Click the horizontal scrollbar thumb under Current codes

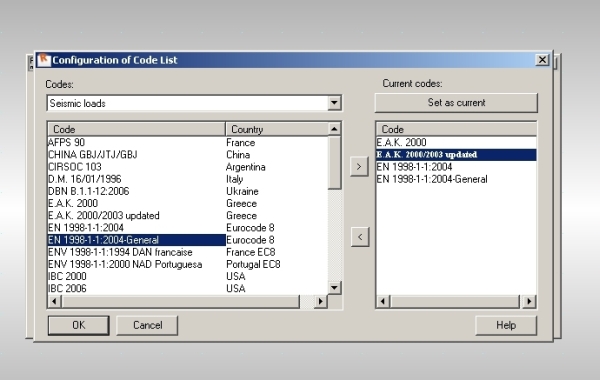pos(455,302)
